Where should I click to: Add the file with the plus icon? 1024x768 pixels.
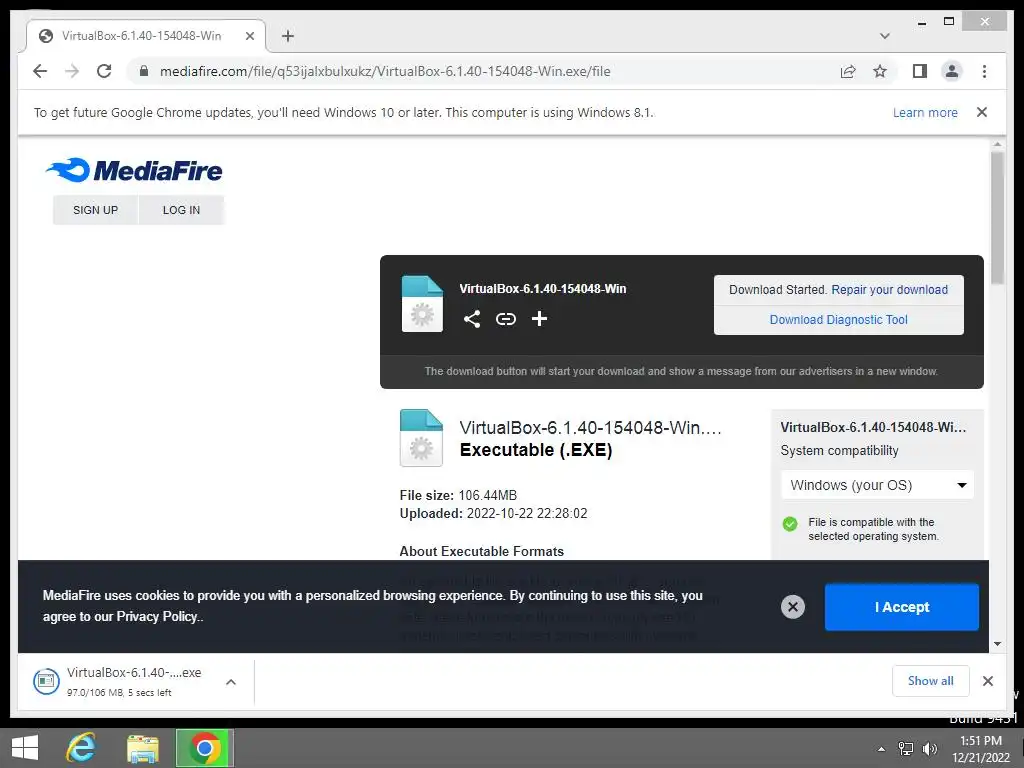539,319
